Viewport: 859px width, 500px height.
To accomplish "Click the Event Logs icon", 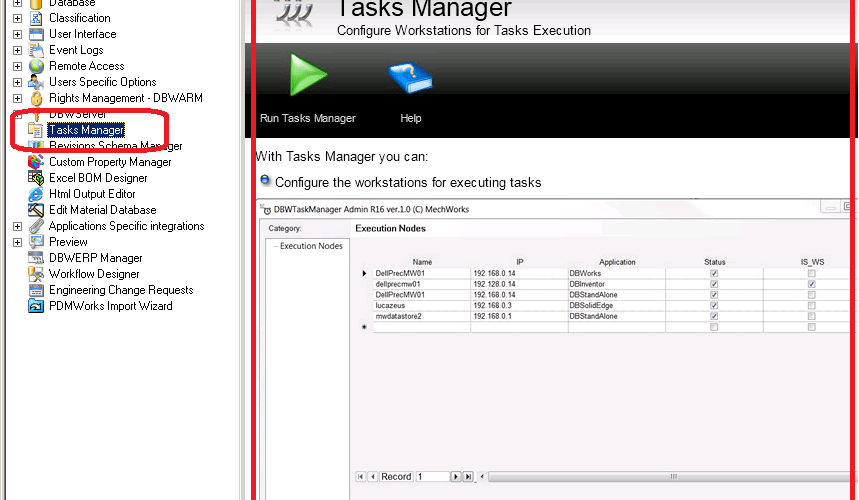I will pyautogui.click(x=36, y=50).
